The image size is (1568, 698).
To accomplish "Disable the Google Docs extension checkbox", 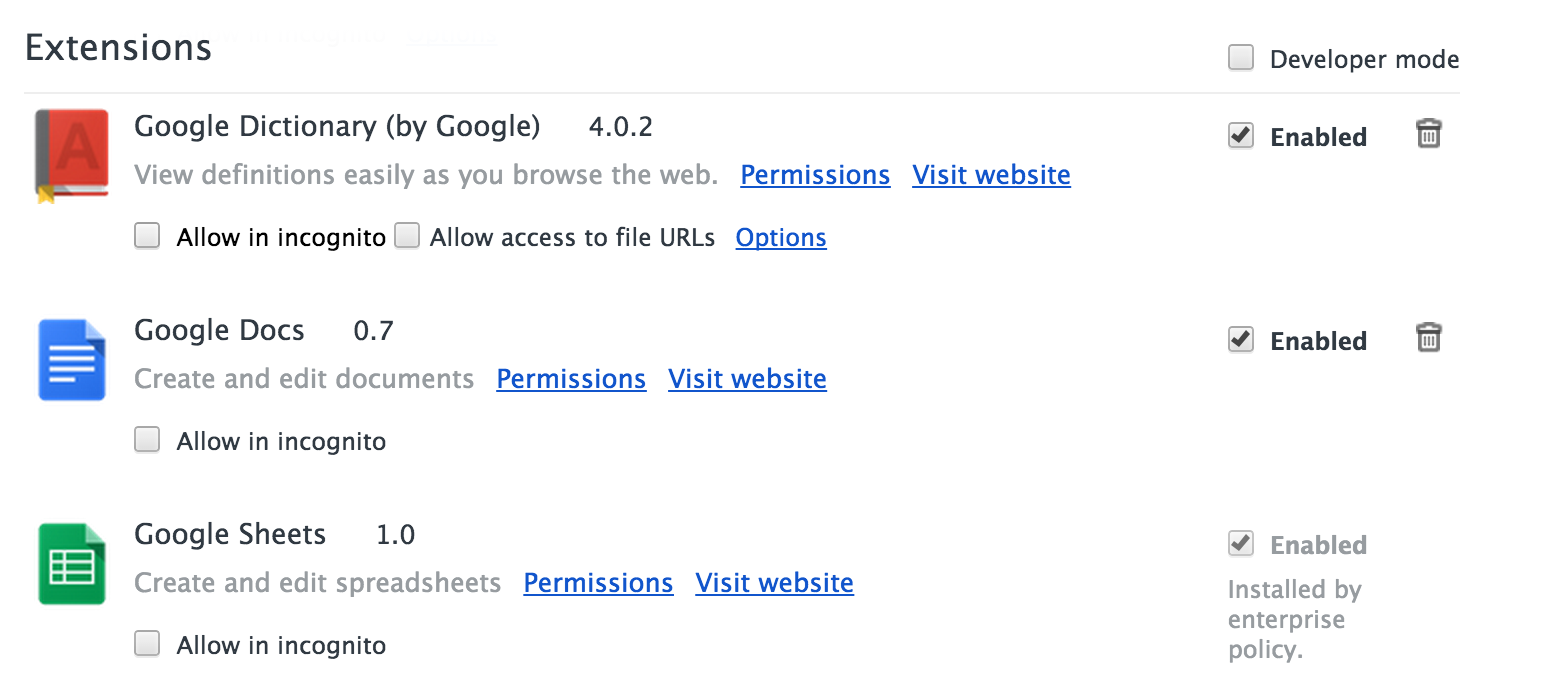I will pyautogui.click(x=1241, y=339).
